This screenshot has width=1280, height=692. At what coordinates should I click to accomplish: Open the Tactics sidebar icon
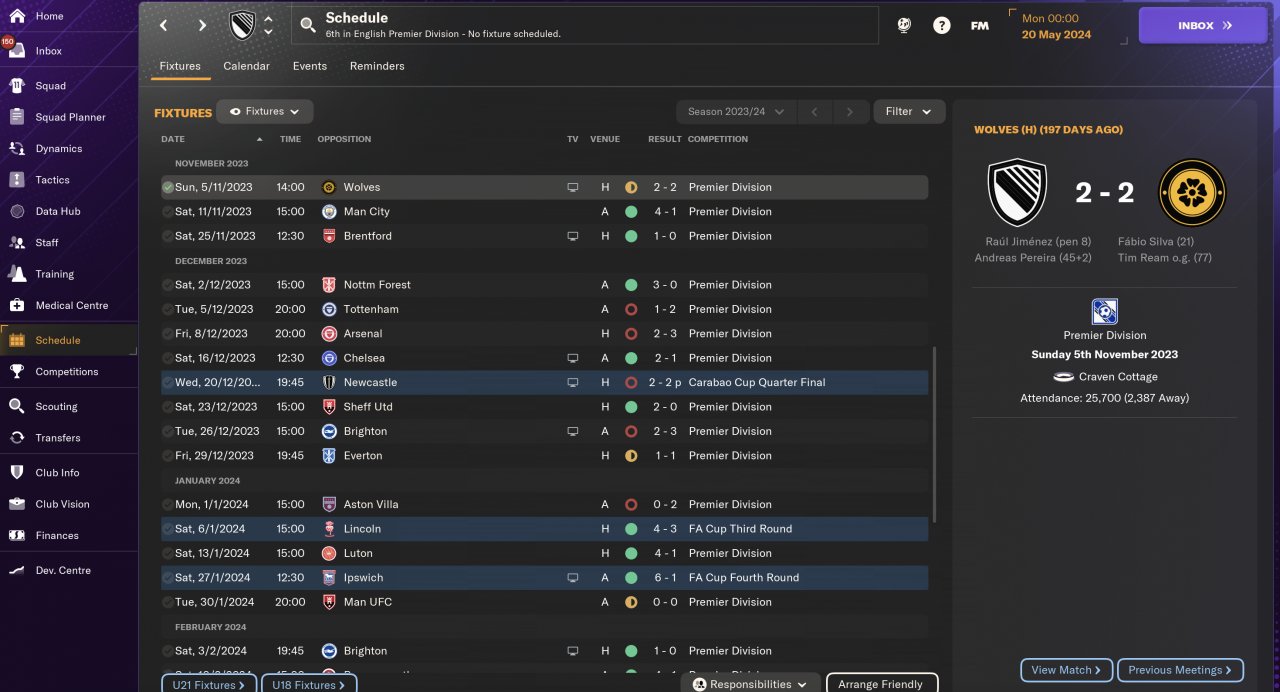point(17,180)
